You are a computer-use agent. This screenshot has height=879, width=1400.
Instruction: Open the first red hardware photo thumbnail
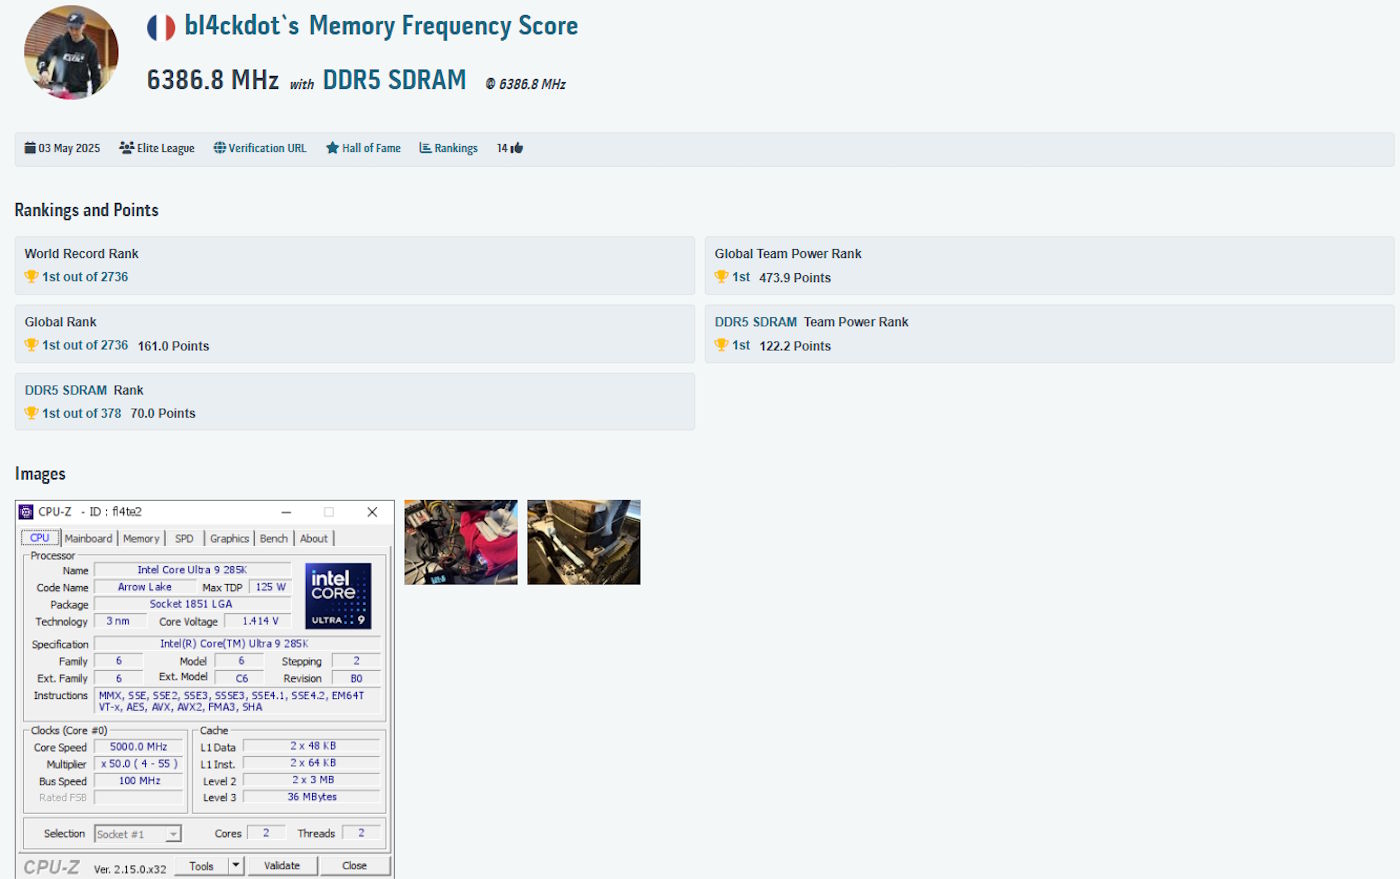pos(461,542)
